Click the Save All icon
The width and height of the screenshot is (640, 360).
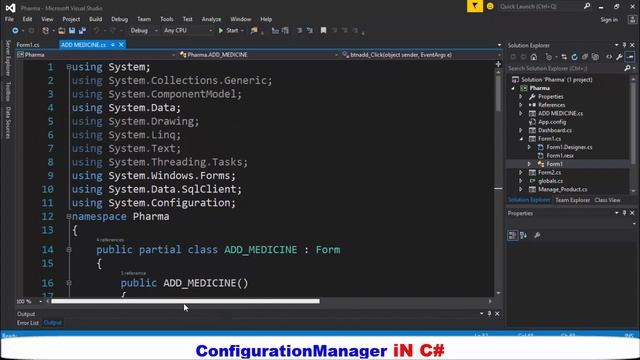(82, 31)
